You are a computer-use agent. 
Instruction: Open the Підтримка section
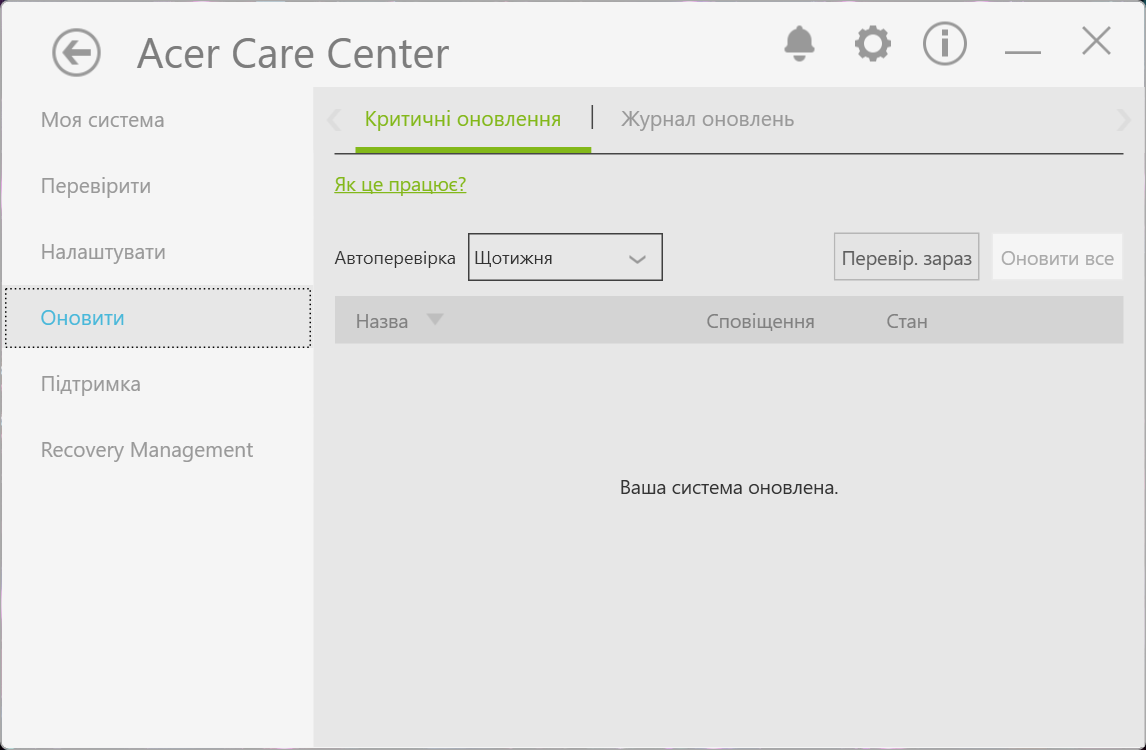pyautogui.click(x=91, y=384)
